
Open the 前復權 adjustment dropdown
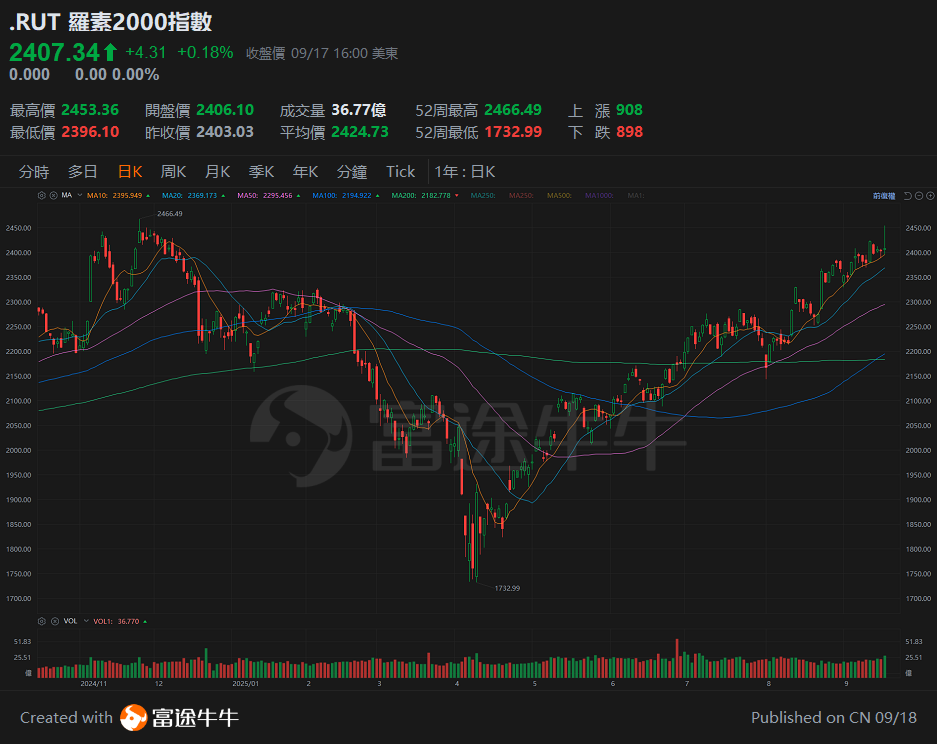(x=884, y=196)
